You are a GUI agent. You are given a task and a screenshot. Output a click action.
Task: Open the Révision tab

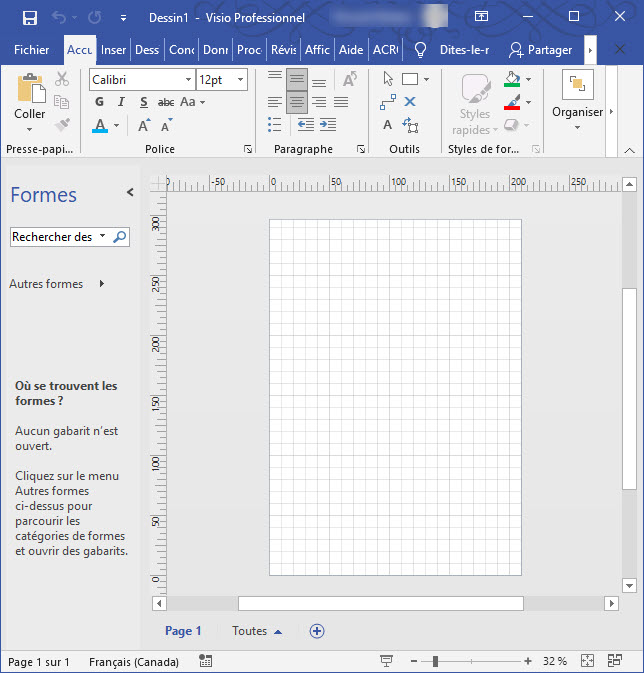pyautogui.click(x=283, y=50)
